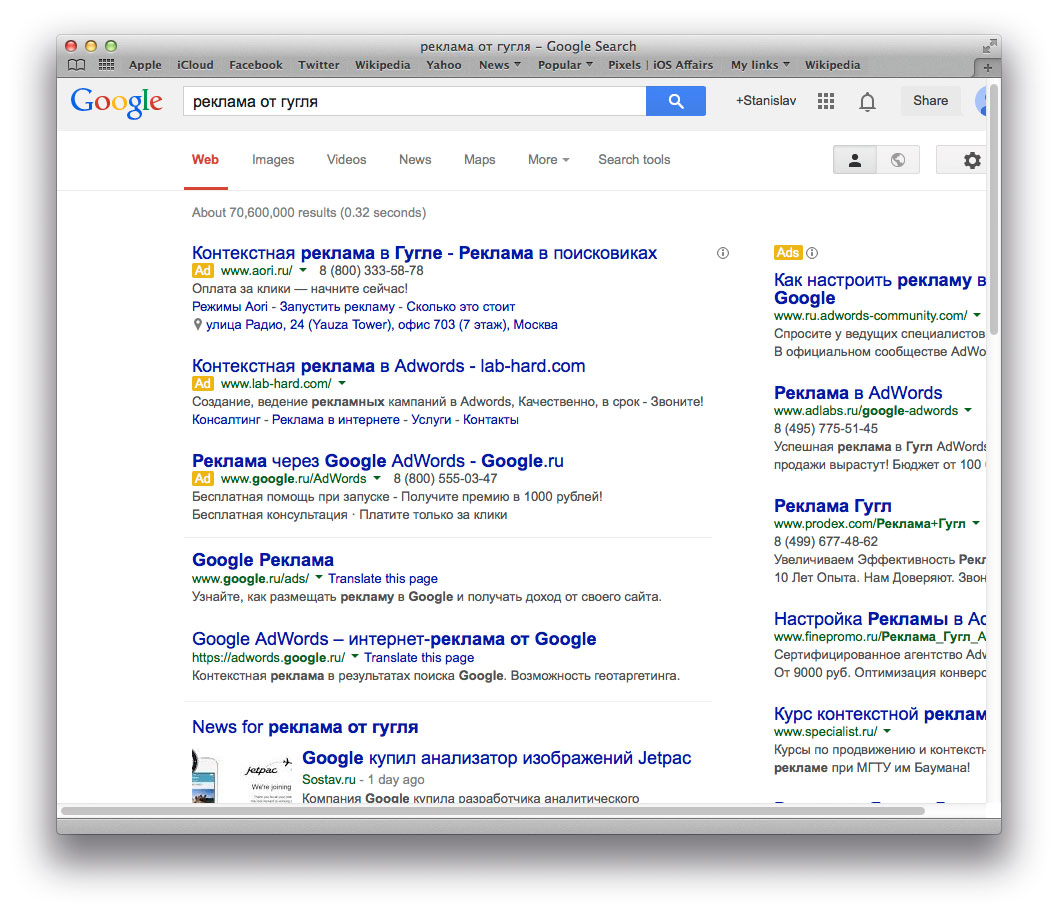The width and height of the screenshot is (1058, 913).
Task: Open the More dropdown in search tabs
Action: pyautogui.click(x=549, y=160)
